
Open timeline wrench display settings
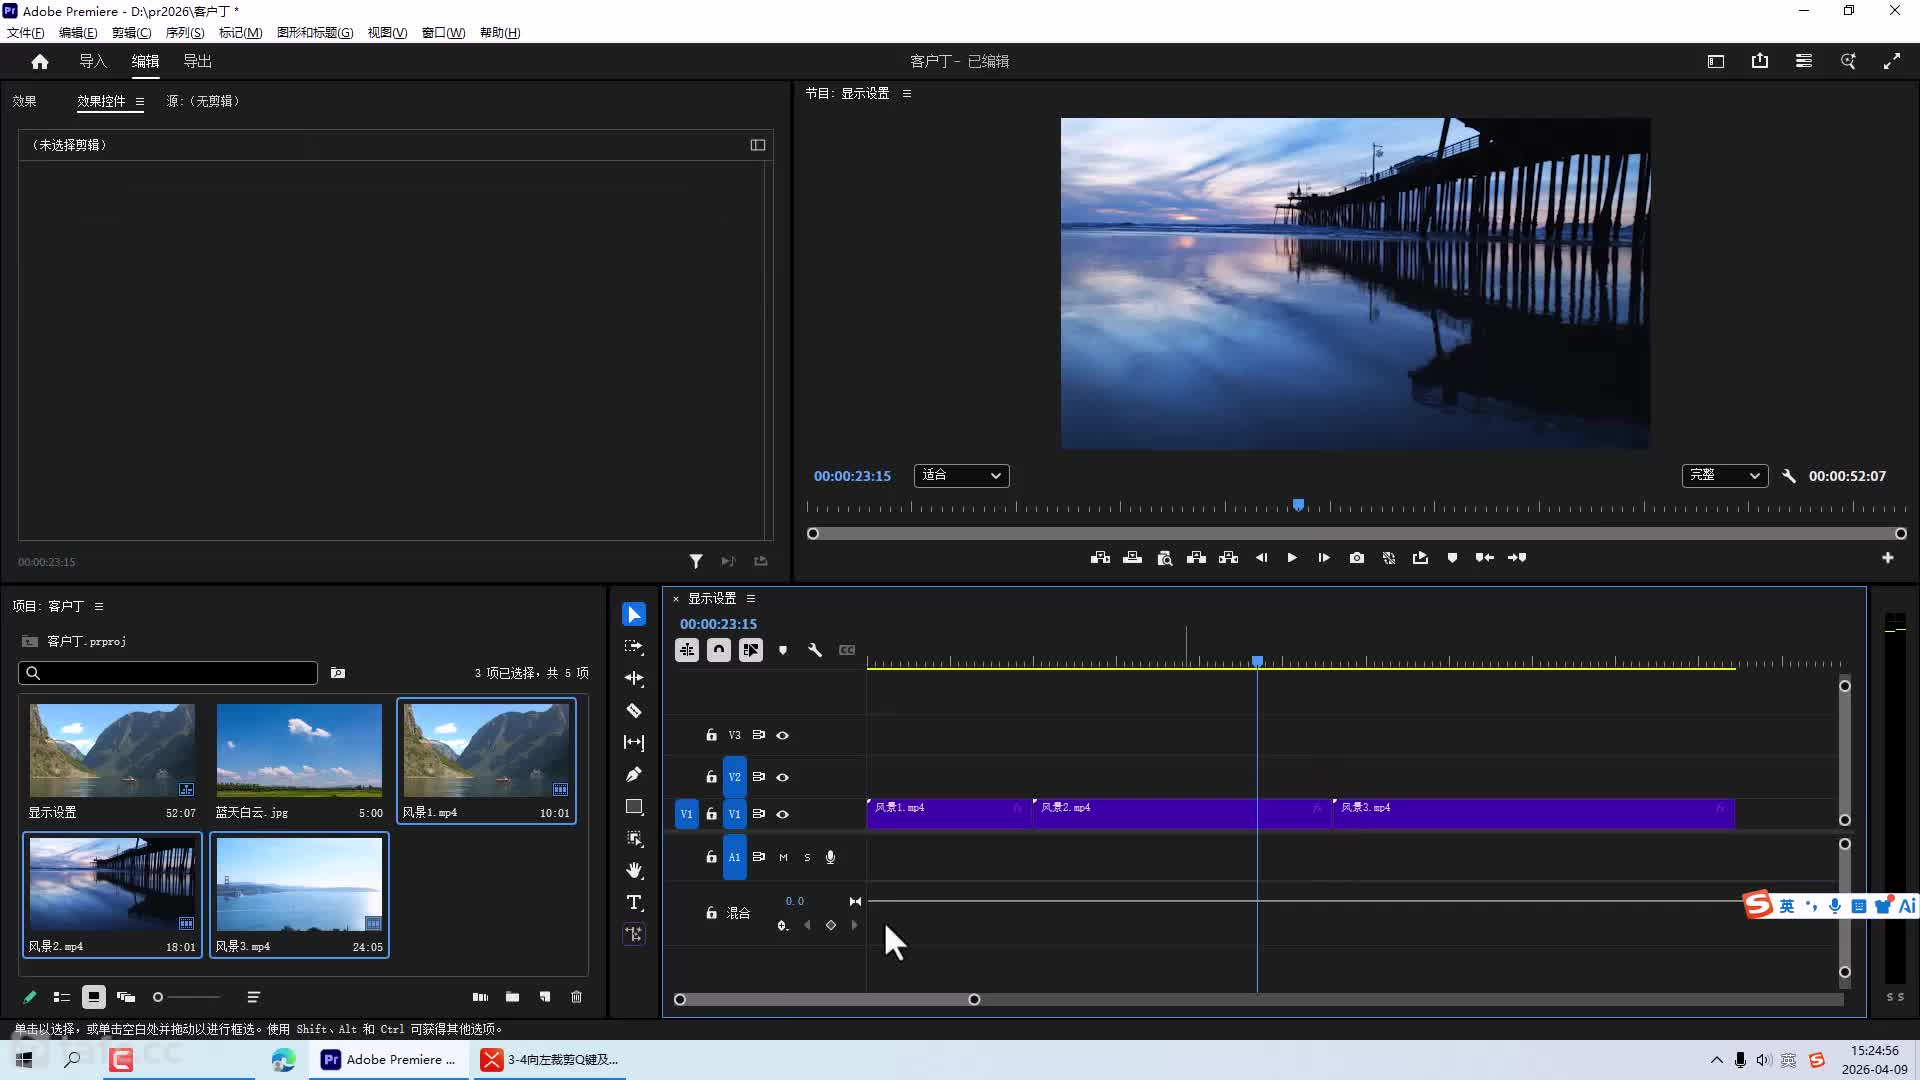pos(815,650)
